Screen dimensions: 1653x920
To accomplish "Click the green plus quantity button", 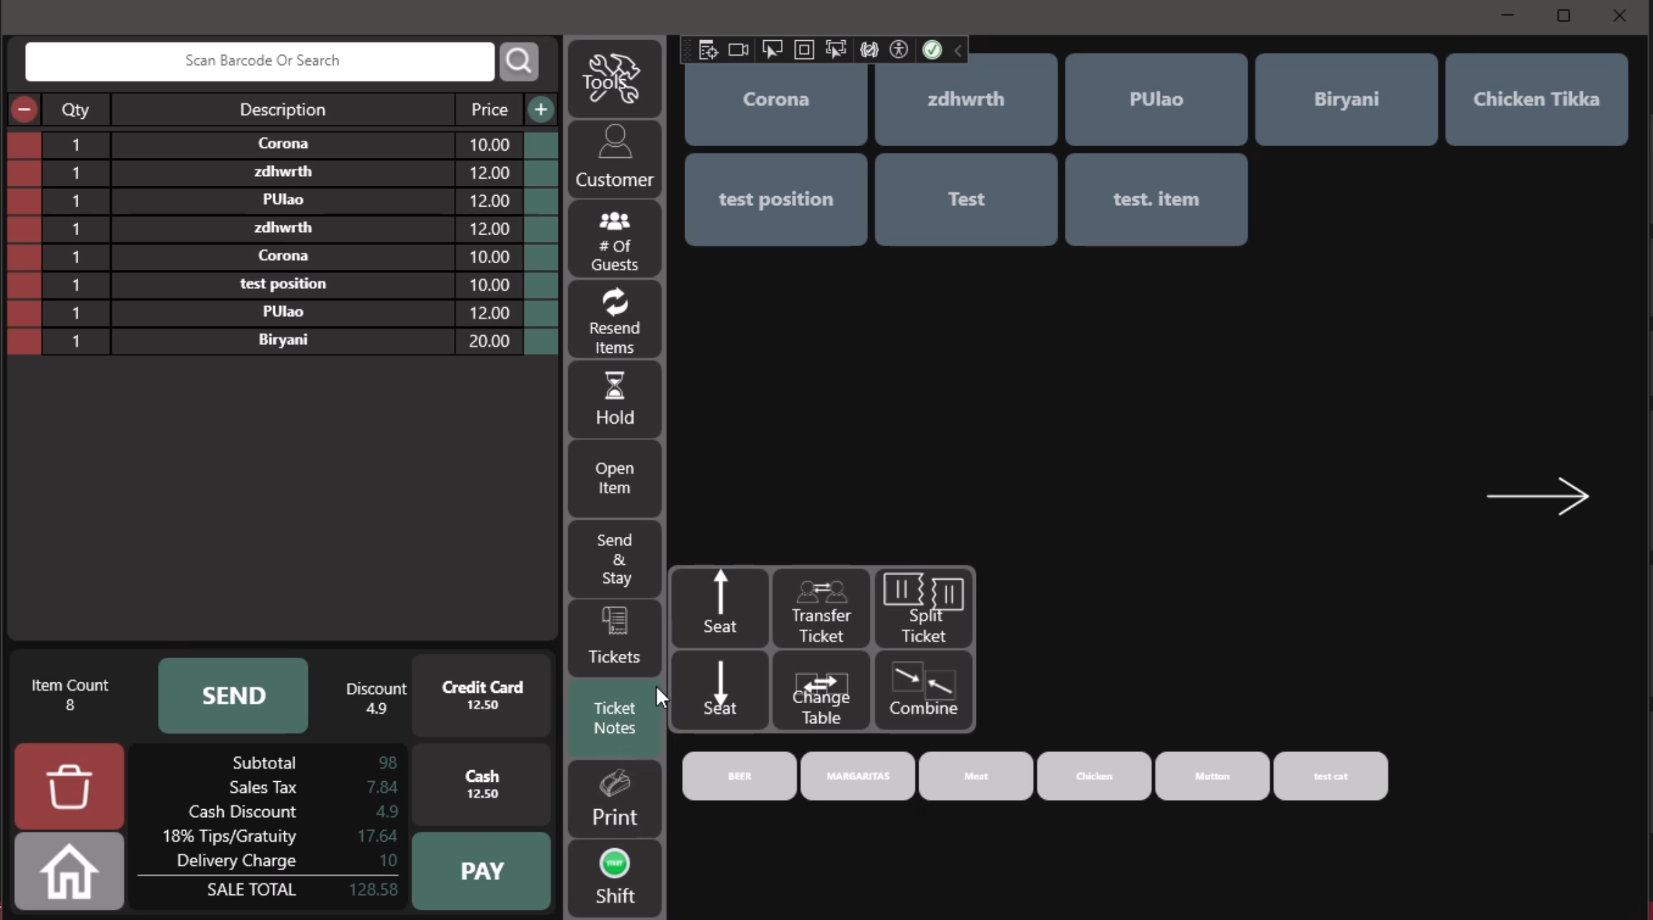I will point(541,109).
